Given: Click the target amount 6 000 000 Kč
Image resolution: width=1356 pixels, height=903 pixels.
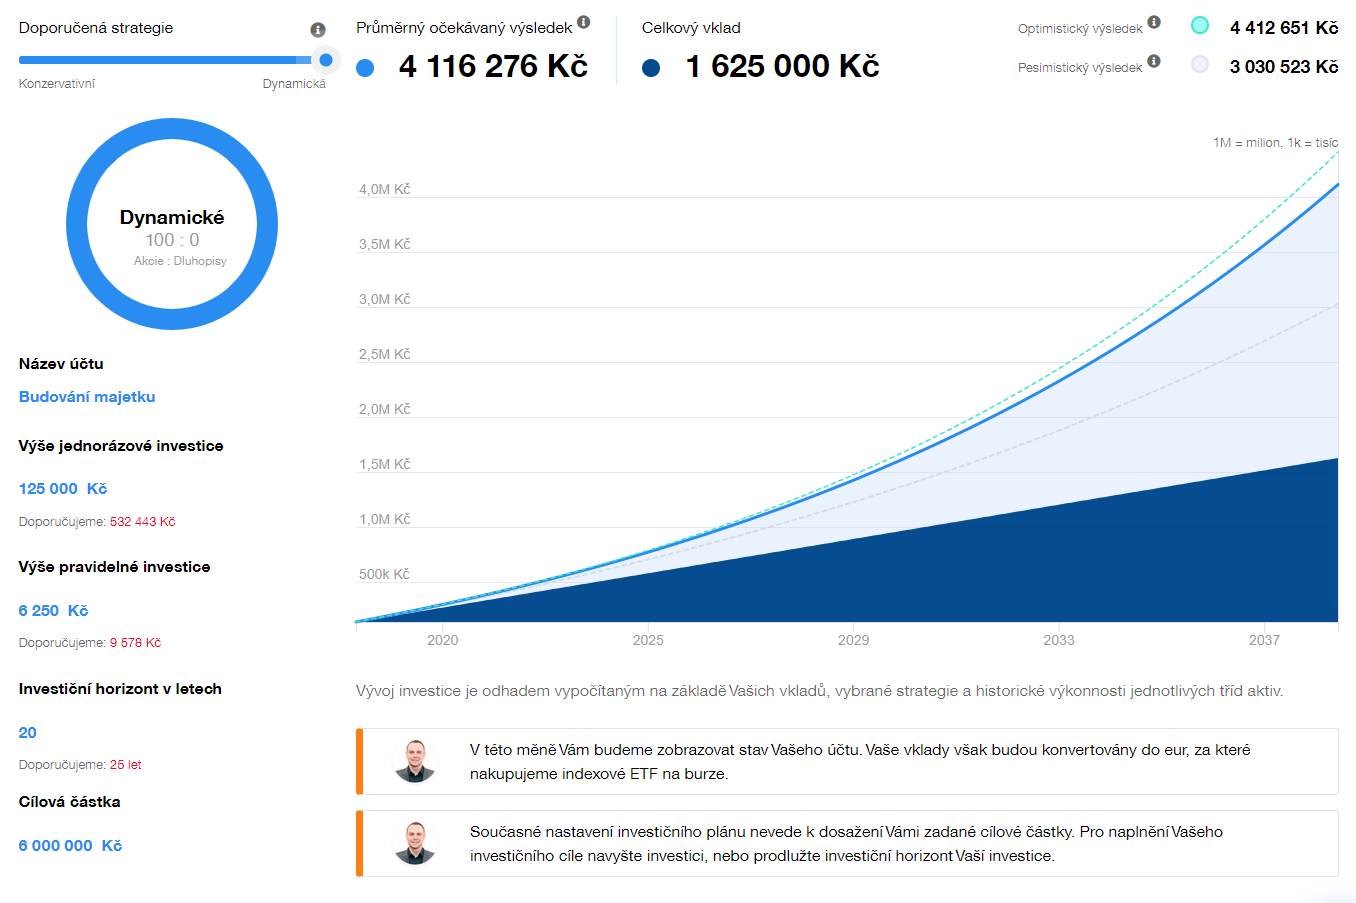Looking at the screenshot, I should (x=70, y=846).
